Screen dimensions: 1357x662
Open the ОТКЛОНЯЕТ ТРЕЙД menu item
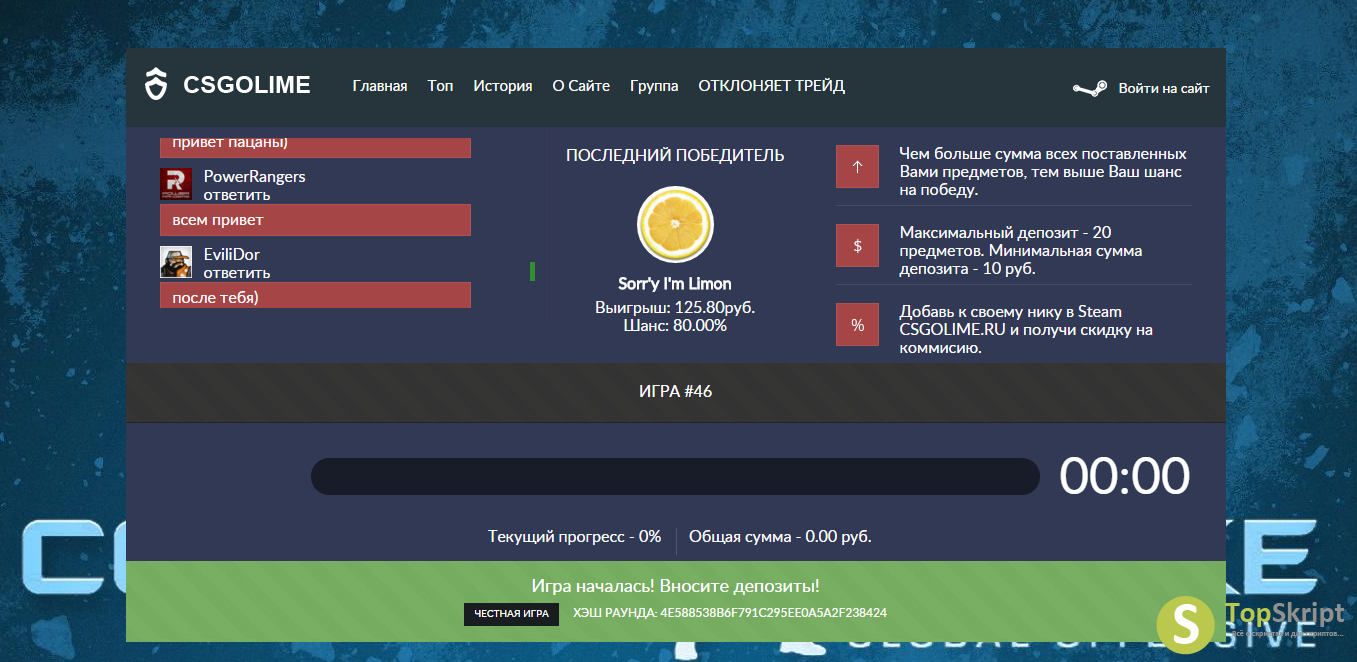[x=772, y=86]
